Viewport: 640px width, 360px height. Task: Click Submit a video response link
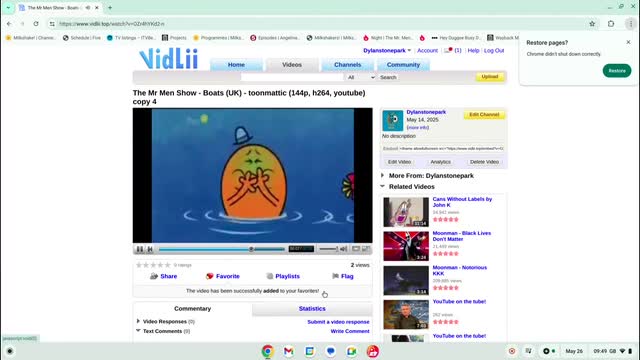click(338, 322)
